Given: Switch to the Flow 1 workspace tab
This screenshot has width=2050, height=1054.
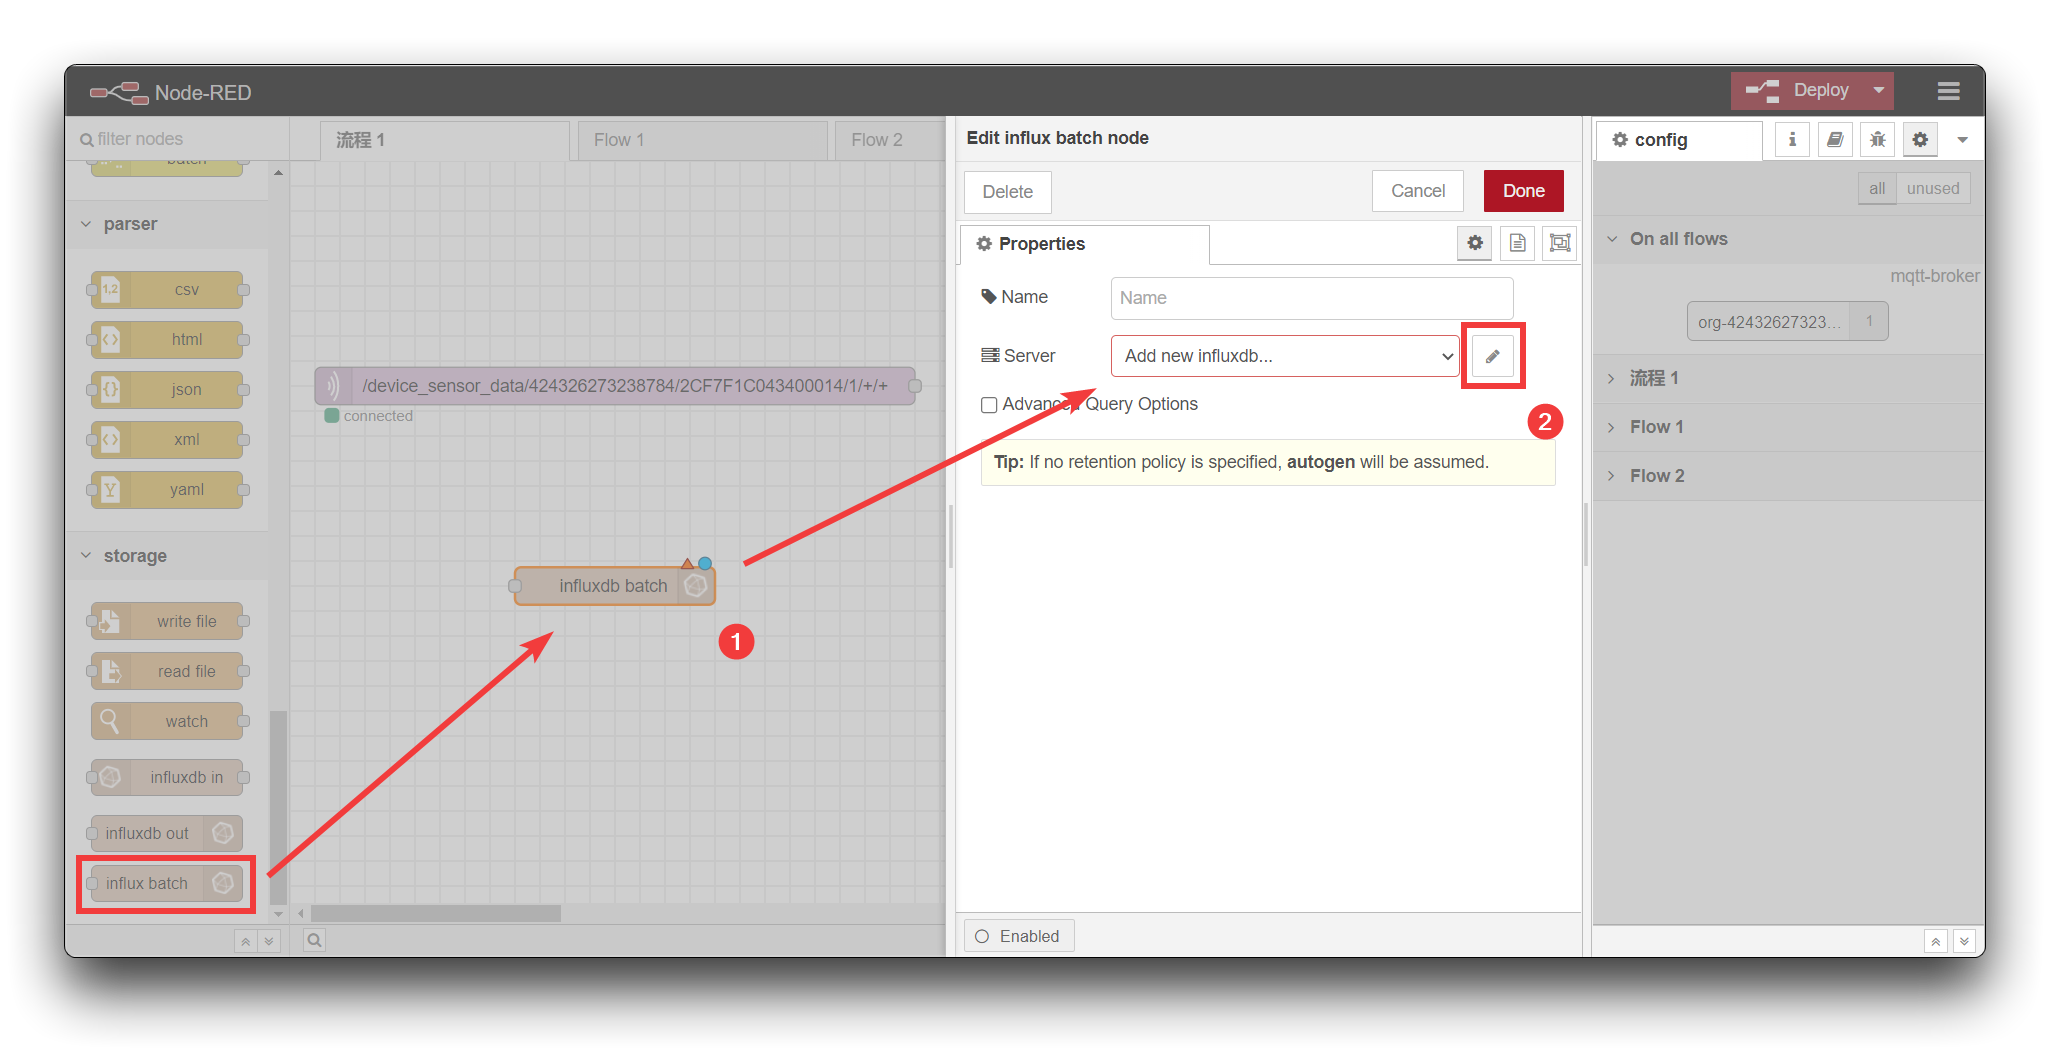Looking at the screenshot, I should click(703, 141).
